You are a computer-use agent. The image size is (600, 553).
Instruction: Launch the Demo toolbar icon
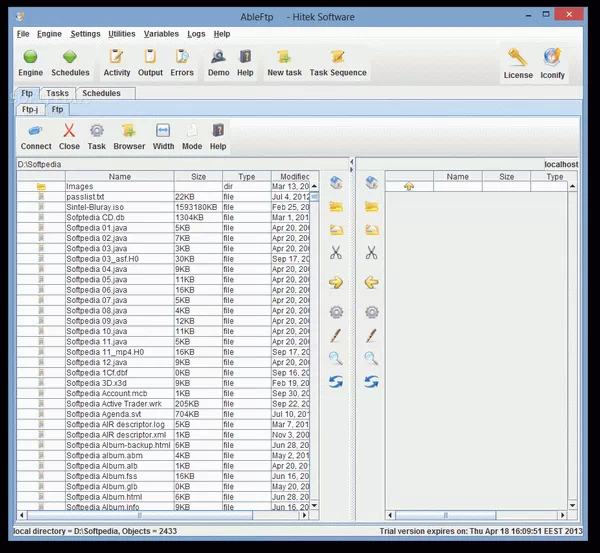218,57
